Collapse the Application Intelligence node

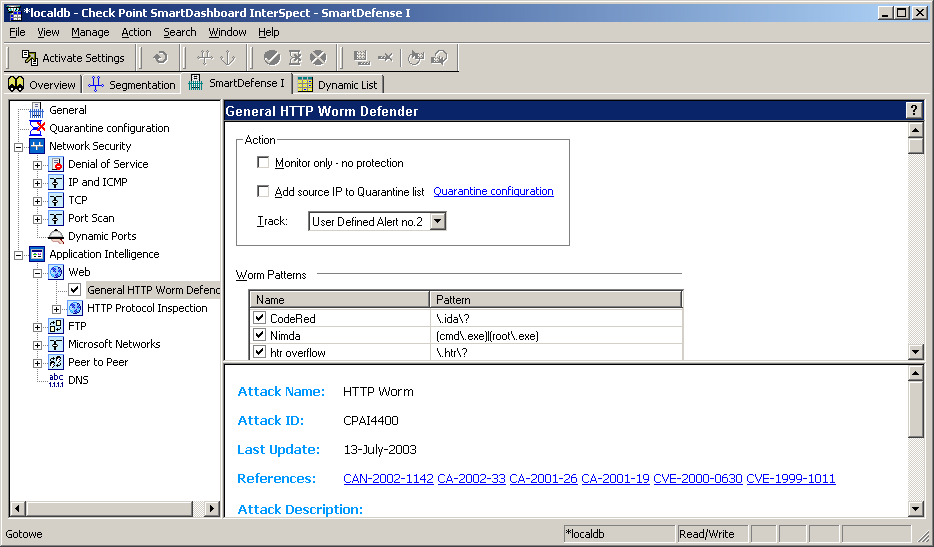[18, 255]
